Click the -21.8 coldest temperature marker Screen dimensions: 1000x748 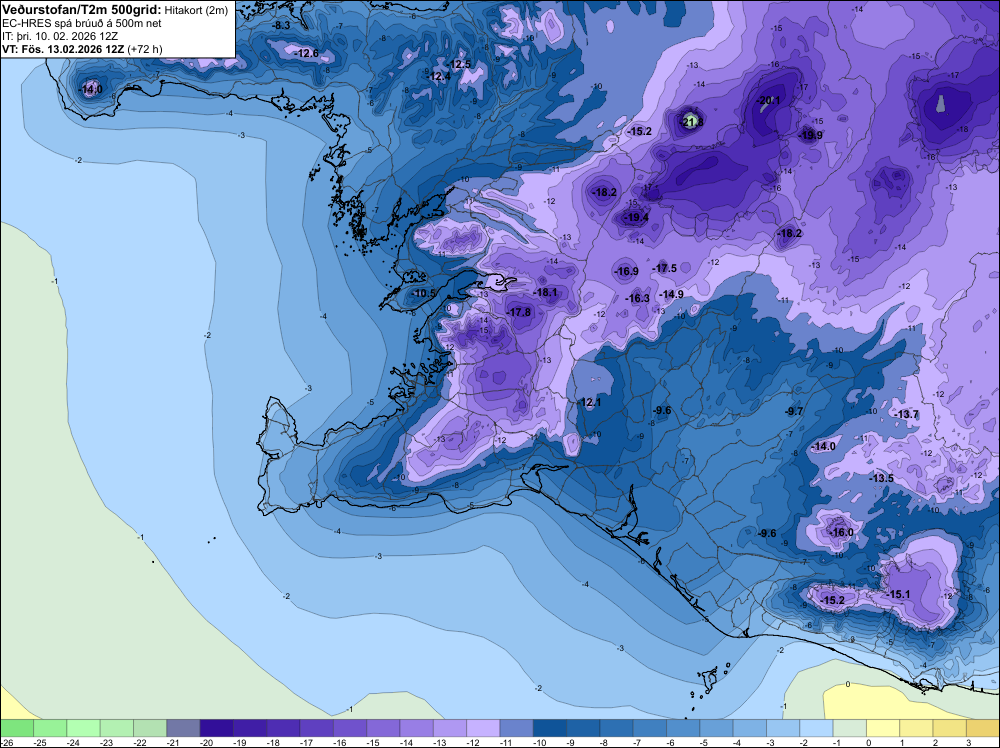tap(692, 121)
